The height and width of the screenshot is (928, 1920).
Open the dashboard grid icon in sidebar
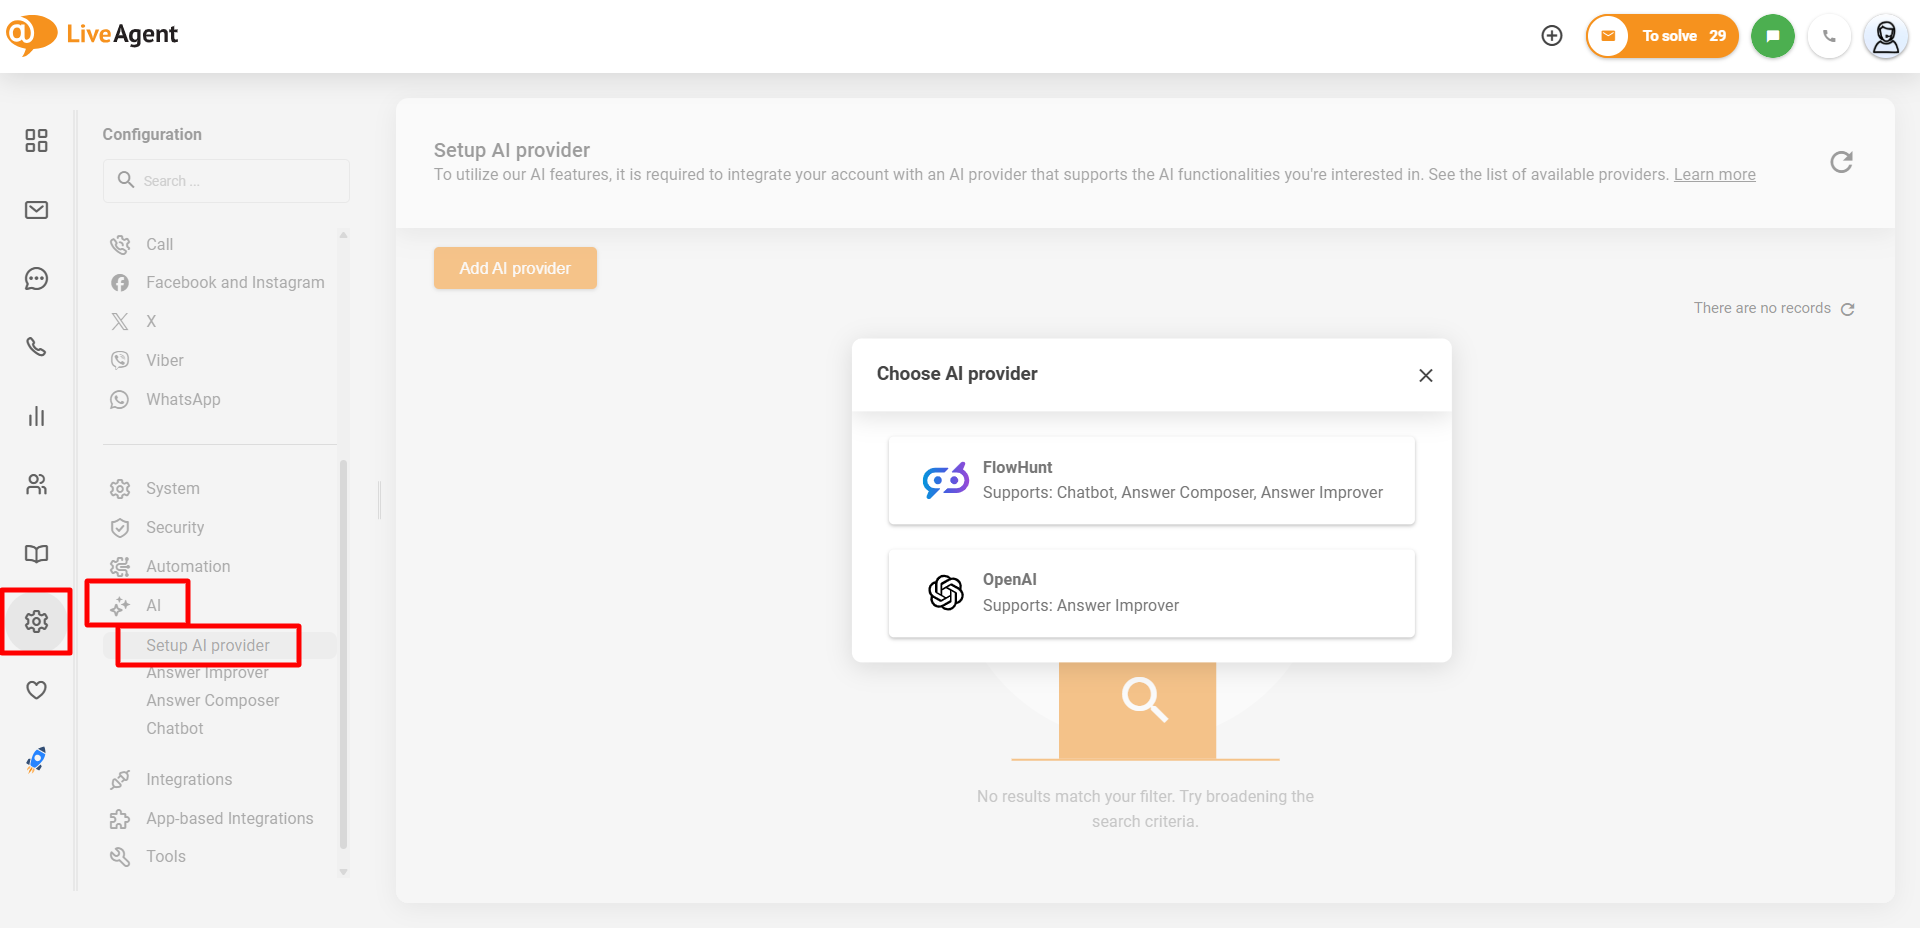click(37, 140)
